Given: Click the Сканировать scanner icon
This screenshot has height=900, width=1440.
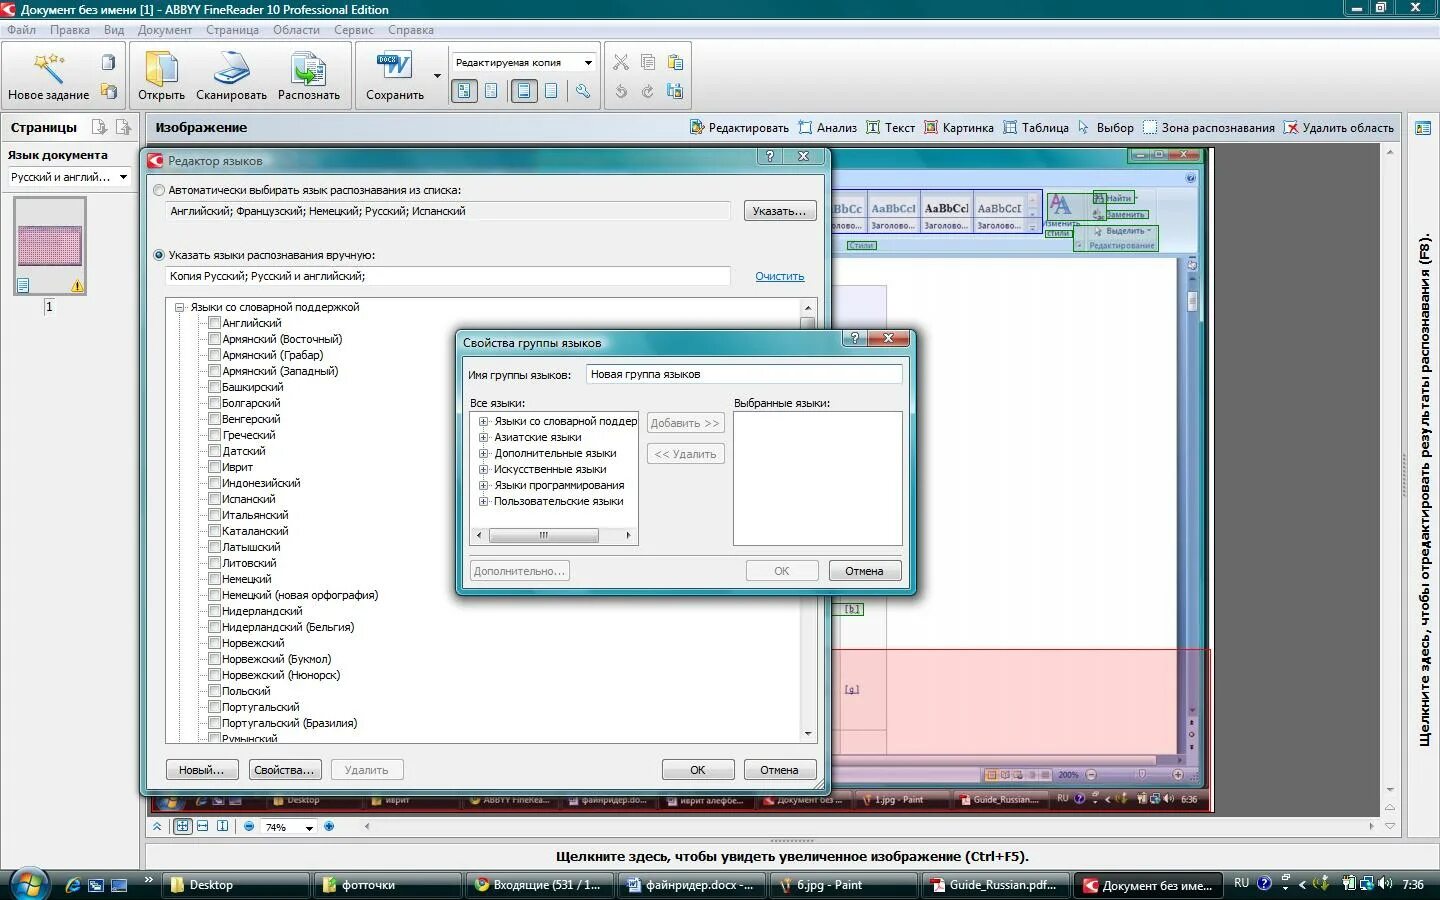Looking at the screenshot, I should (231, 68).
